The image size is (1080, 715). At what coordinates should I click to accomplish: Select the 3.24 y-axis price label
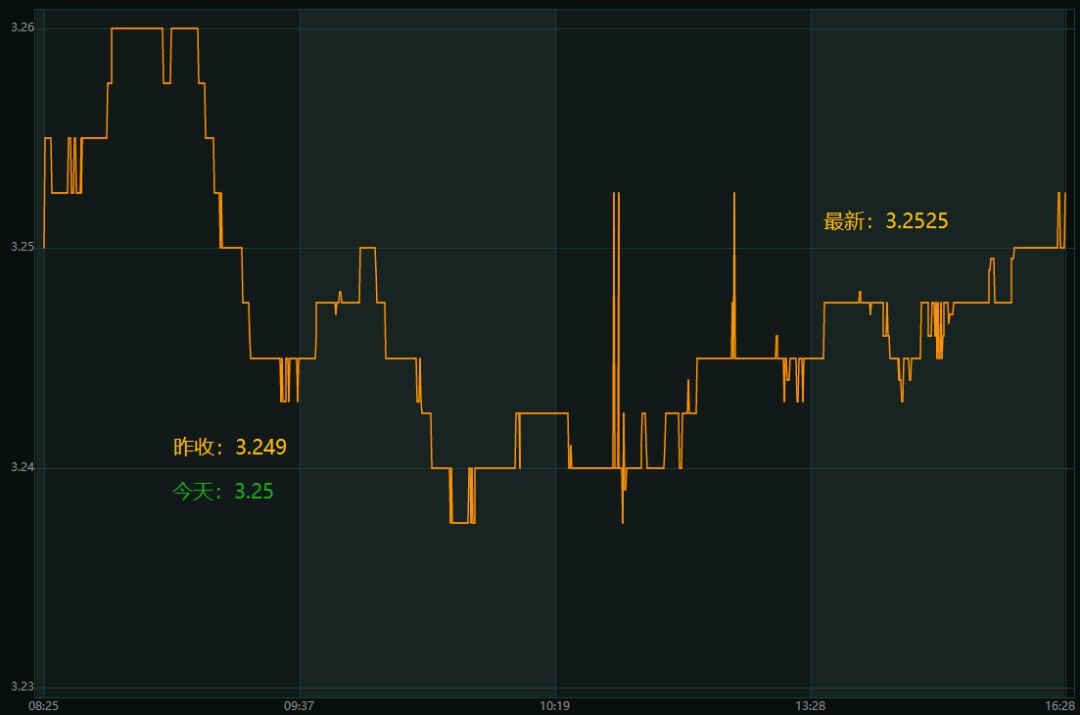[23, 467]
